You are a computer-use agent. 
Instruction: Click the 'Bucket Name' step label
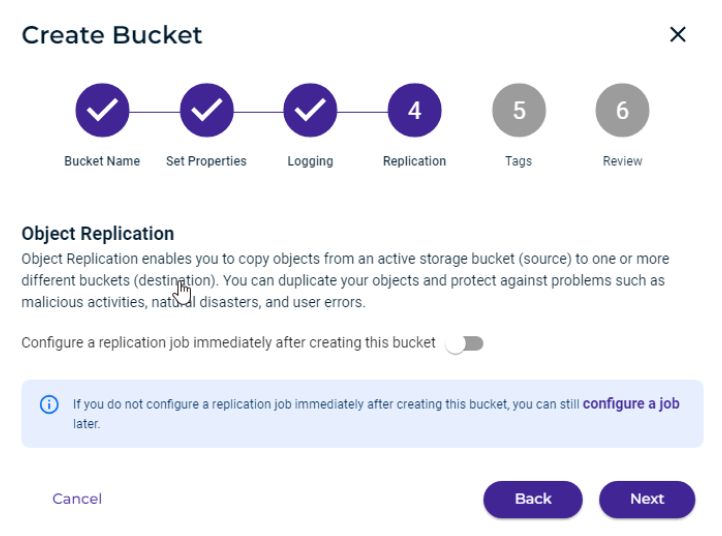point(102,161)
